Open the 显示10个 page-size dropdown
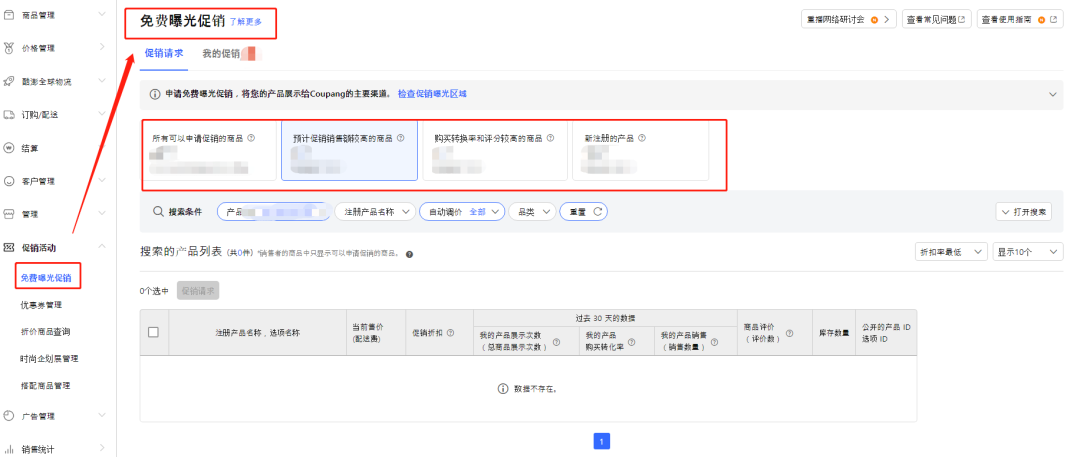The image size is (1080, 457). click(x=1028, y=252)
